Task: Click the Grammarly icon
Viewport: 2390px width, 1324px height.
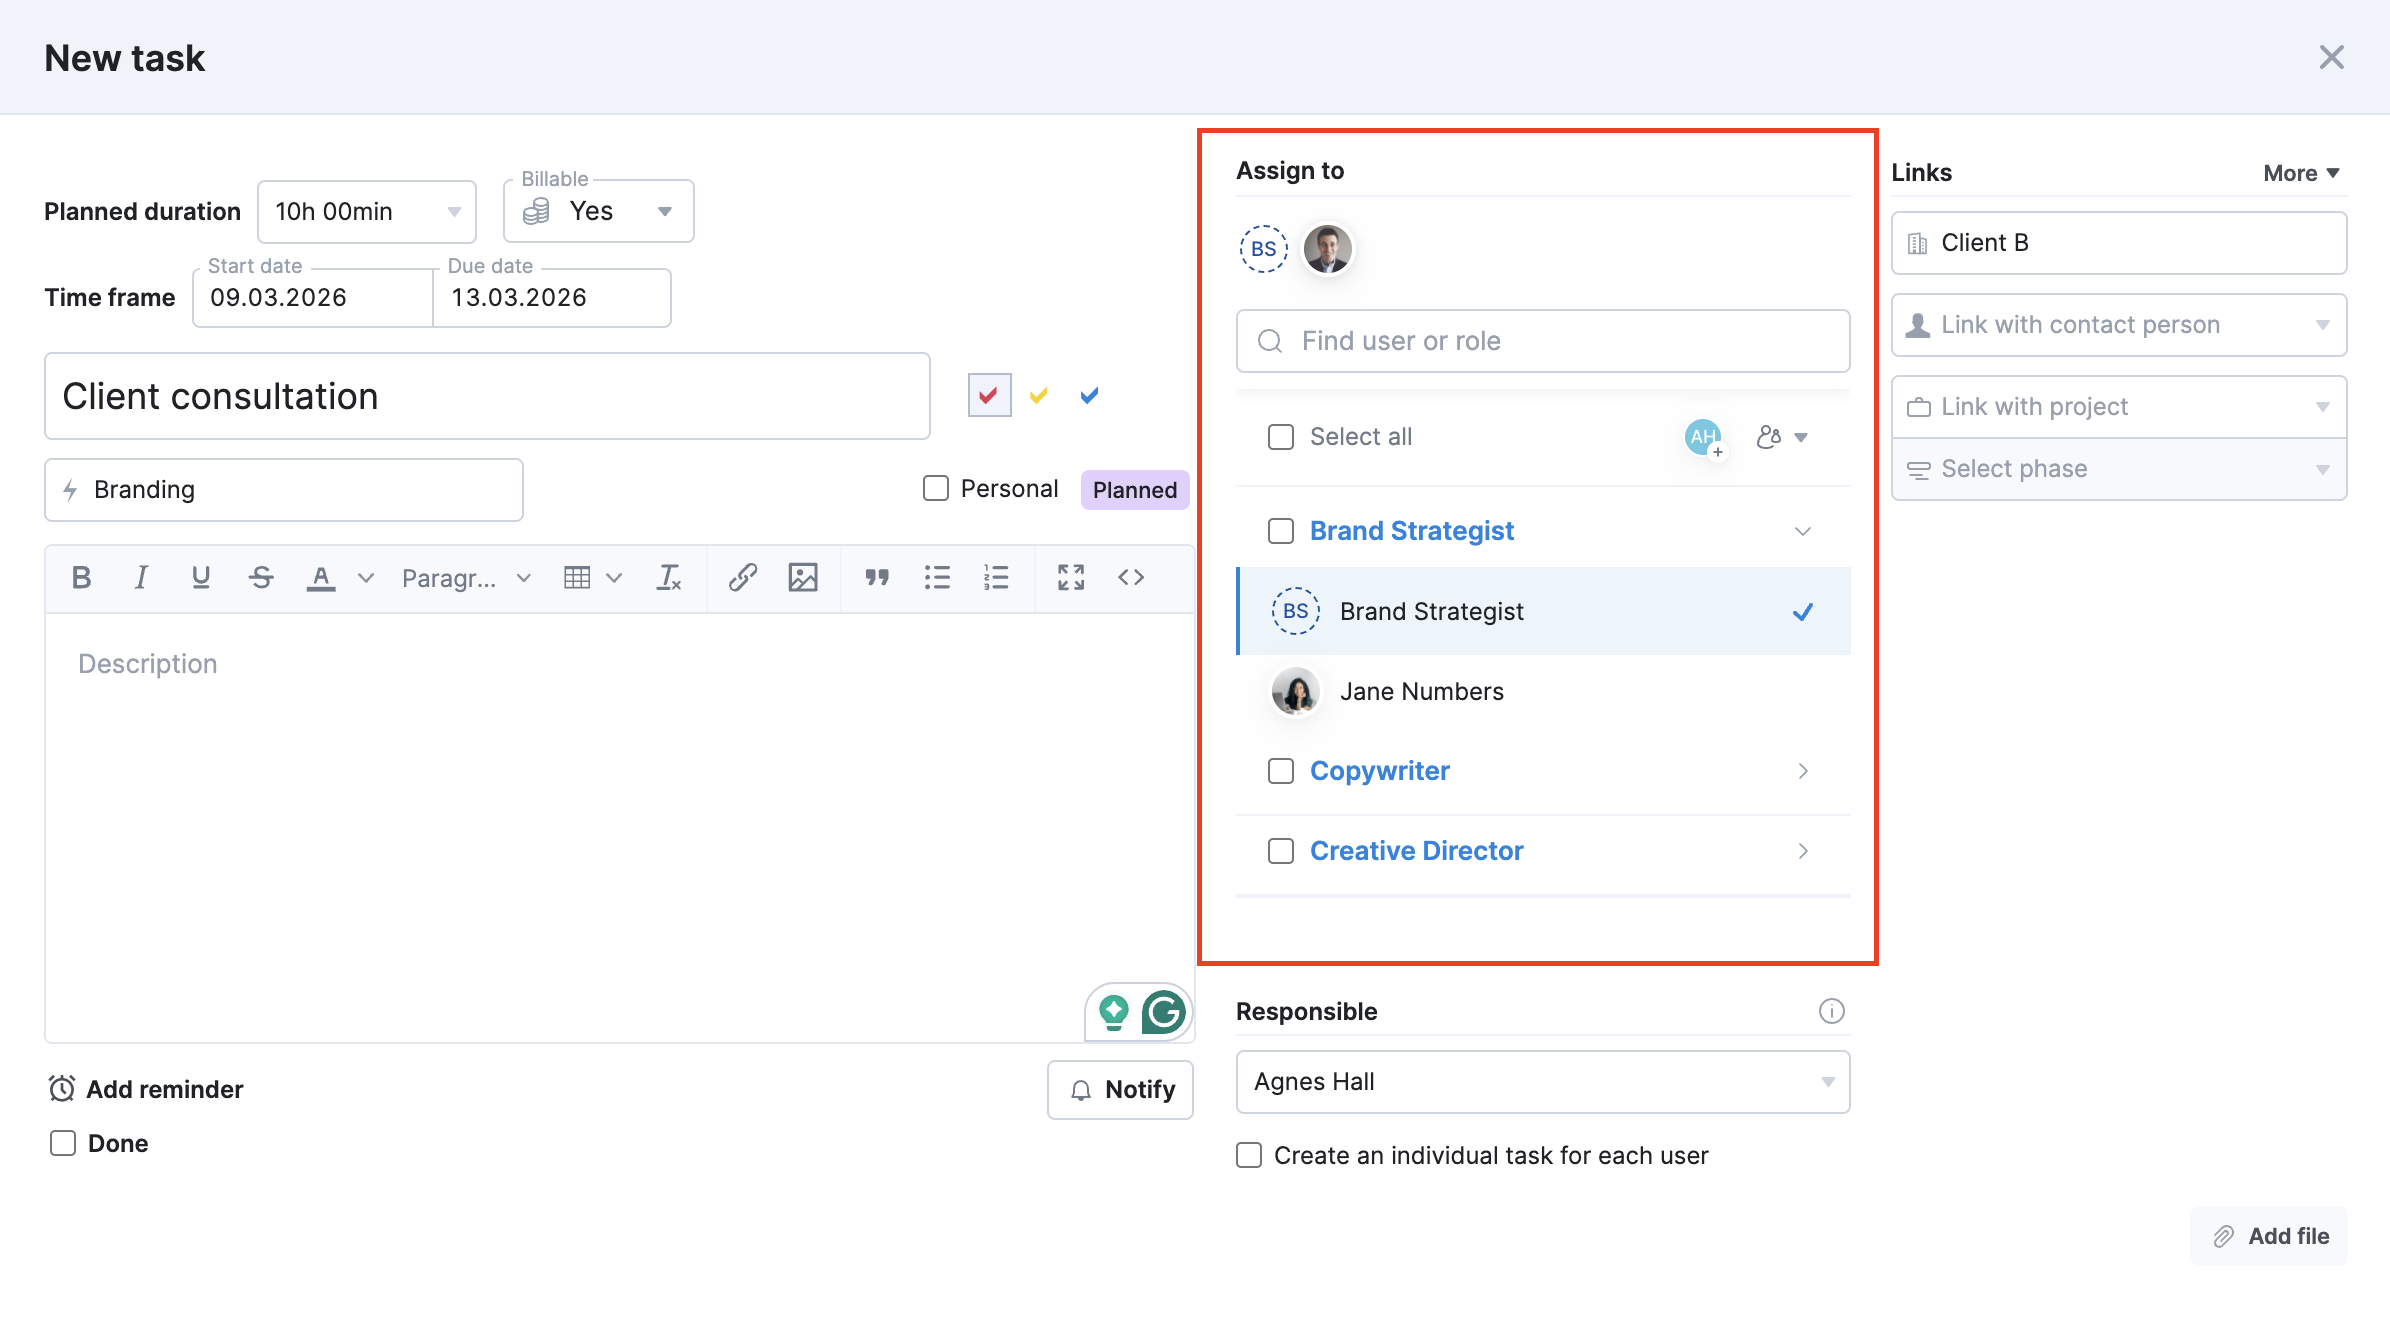Action: [x=1163, y=1012]
